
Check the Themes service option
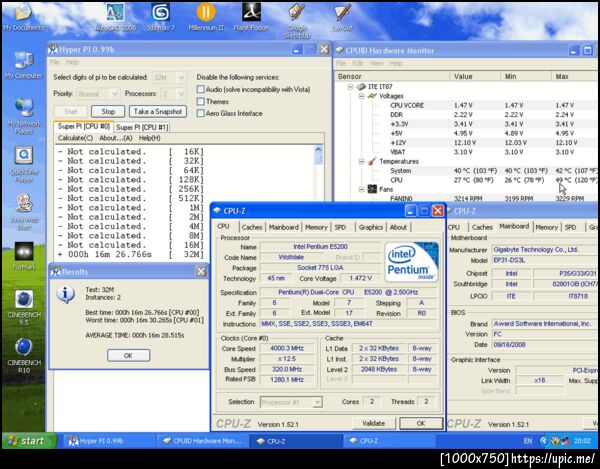coord(200,101)
